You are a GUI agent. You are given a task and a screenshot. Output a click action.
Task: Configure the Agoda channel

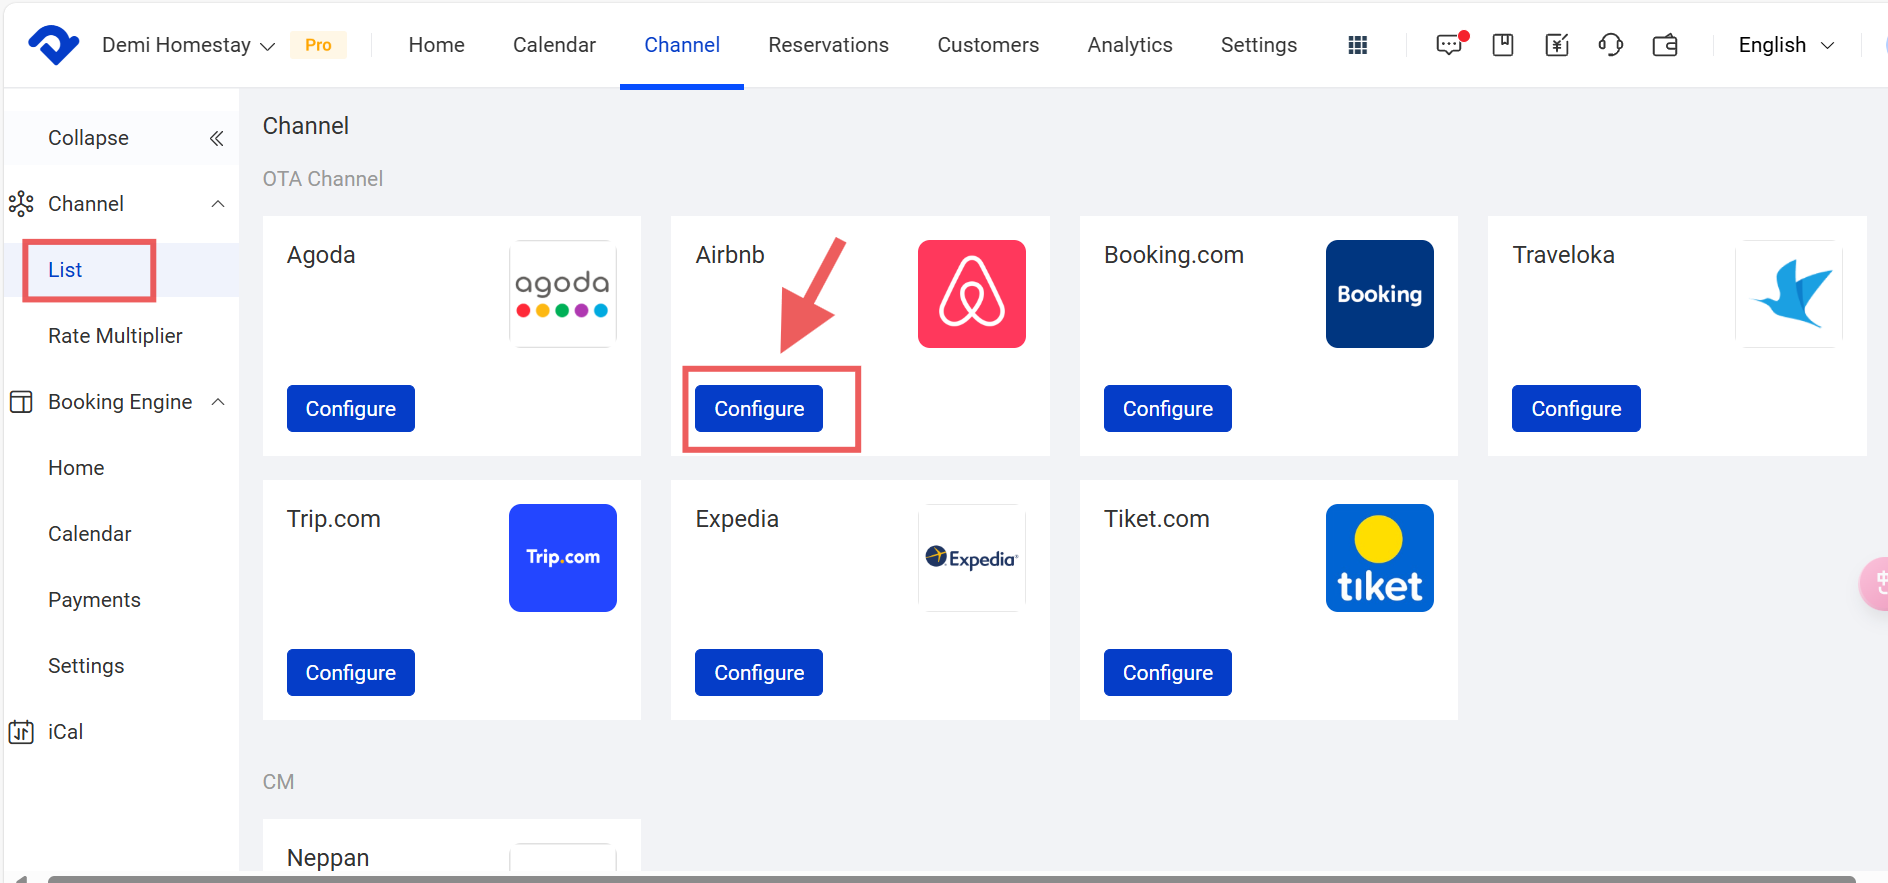351,408
